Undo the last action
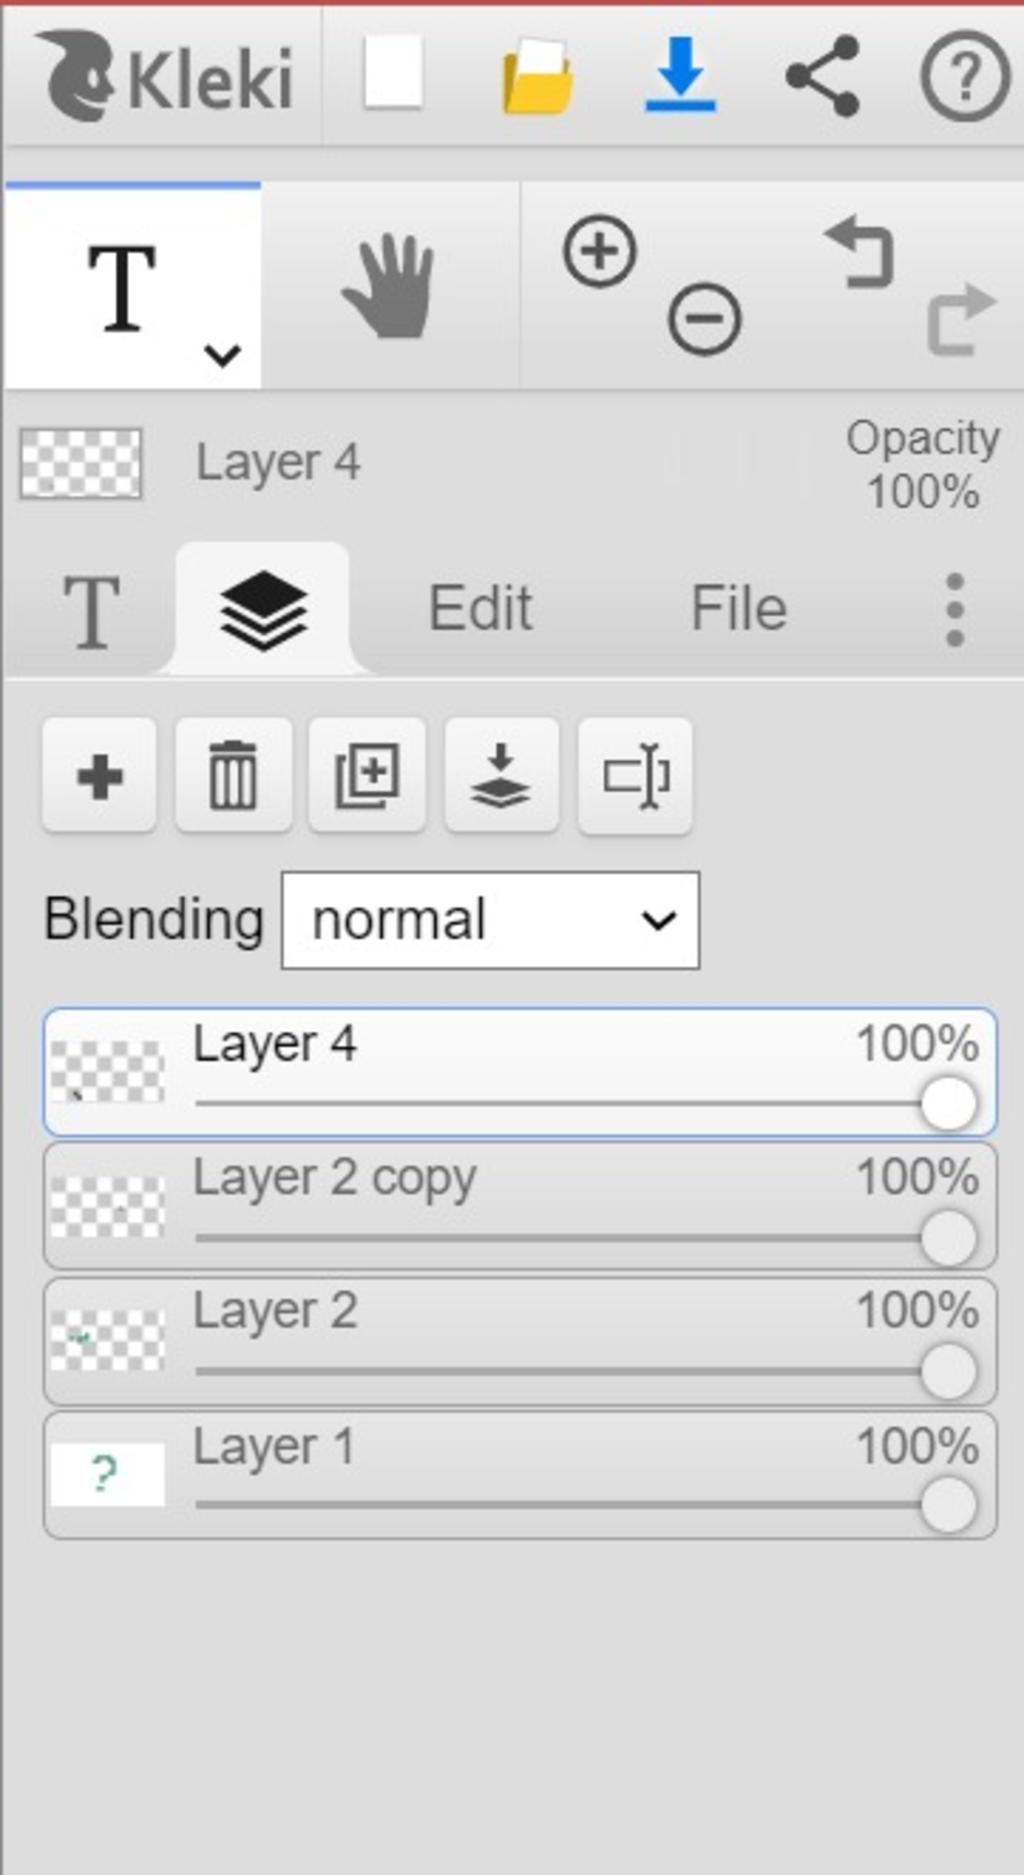The image size is (1024, 1875). (860, 253)
